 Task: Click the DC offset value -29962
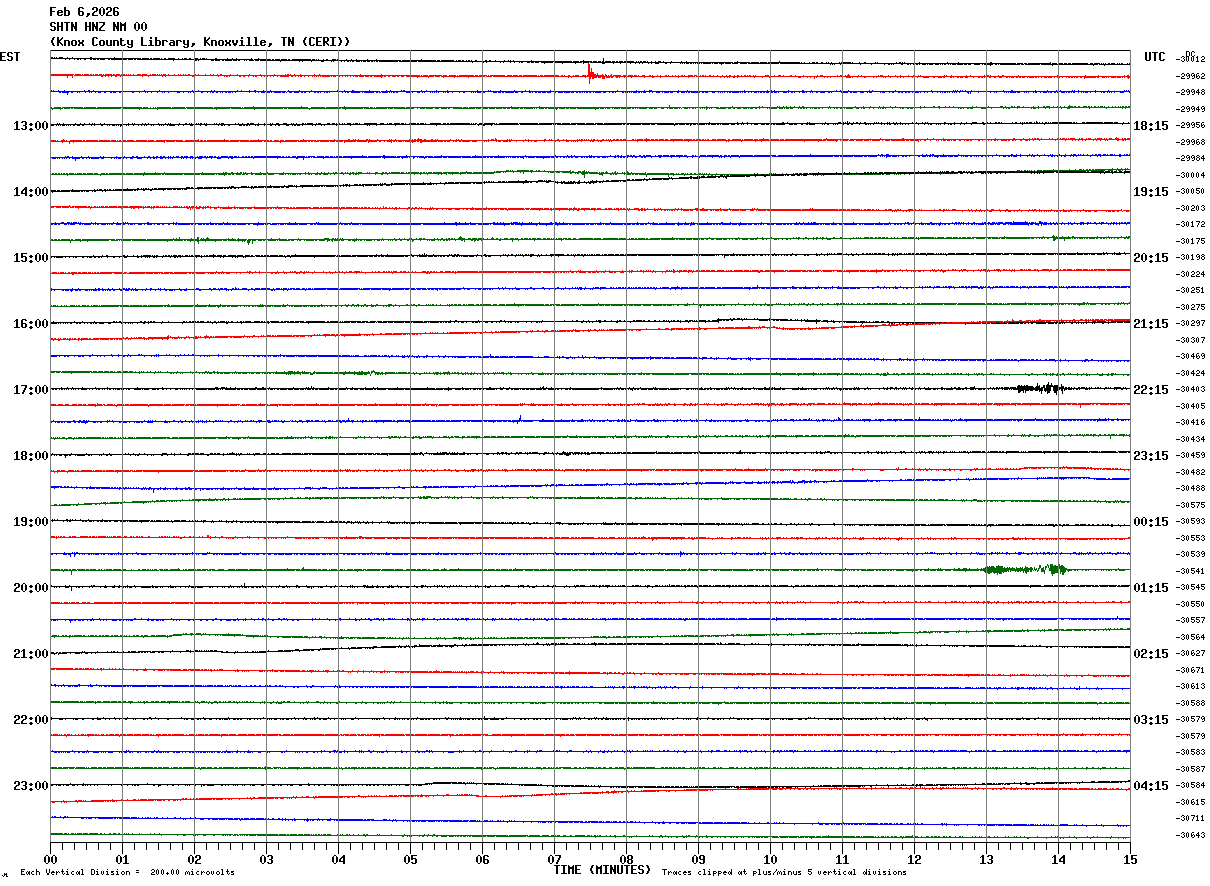(x=1191, y=76)
